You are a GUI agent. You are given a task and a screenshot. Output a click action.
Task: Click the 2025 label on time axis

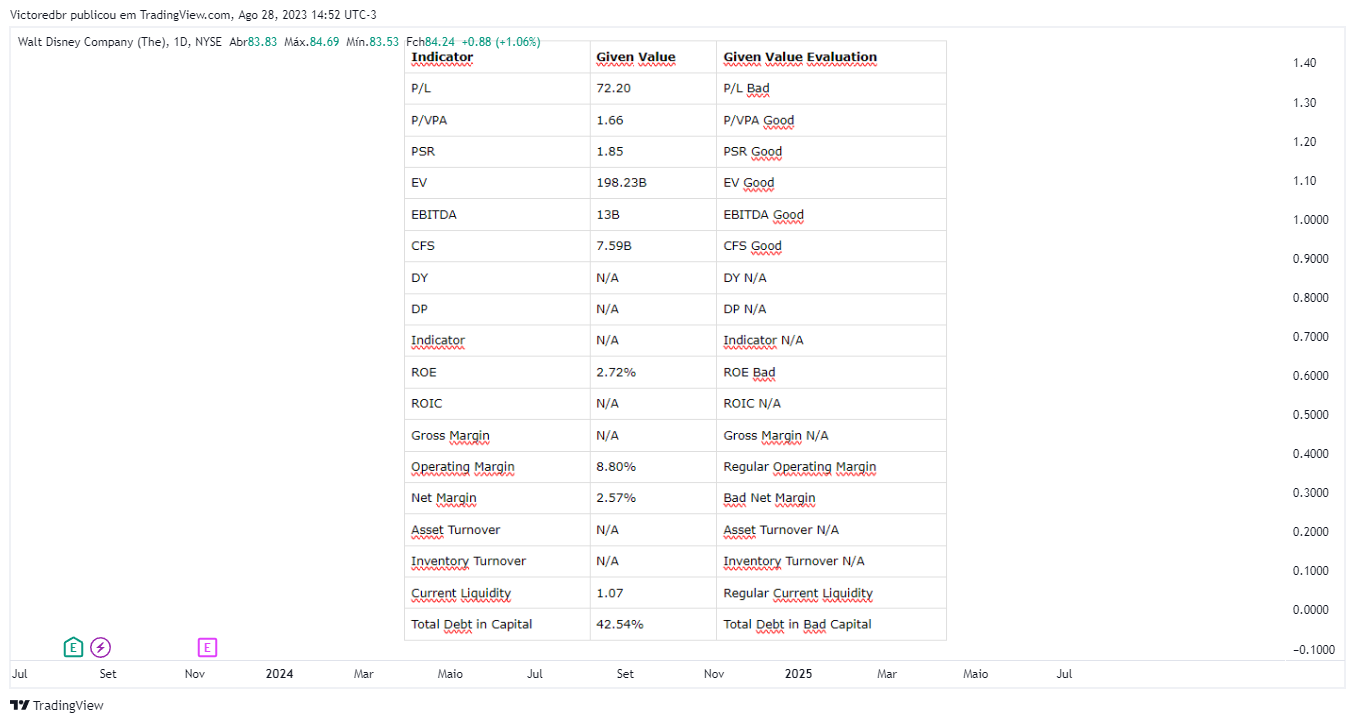pyautogui.click(x=798, y=674)
